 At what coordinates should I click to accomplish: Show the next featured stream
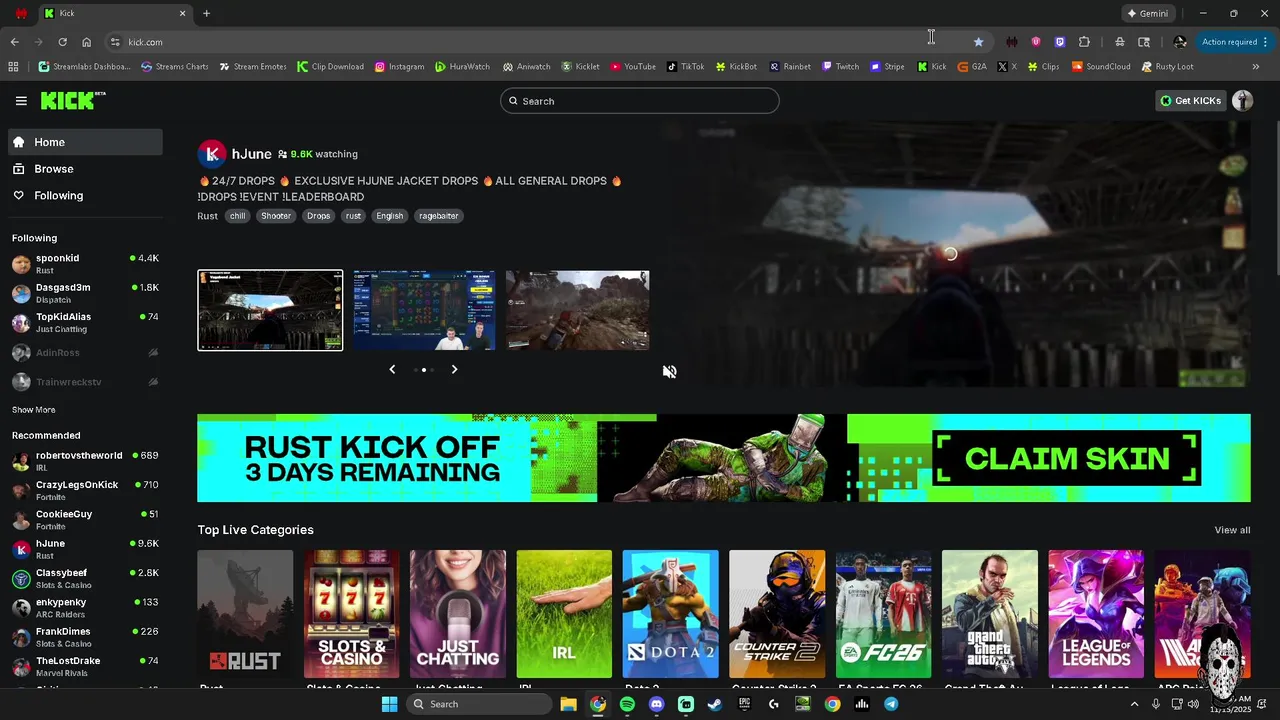(x=454, y=370)
